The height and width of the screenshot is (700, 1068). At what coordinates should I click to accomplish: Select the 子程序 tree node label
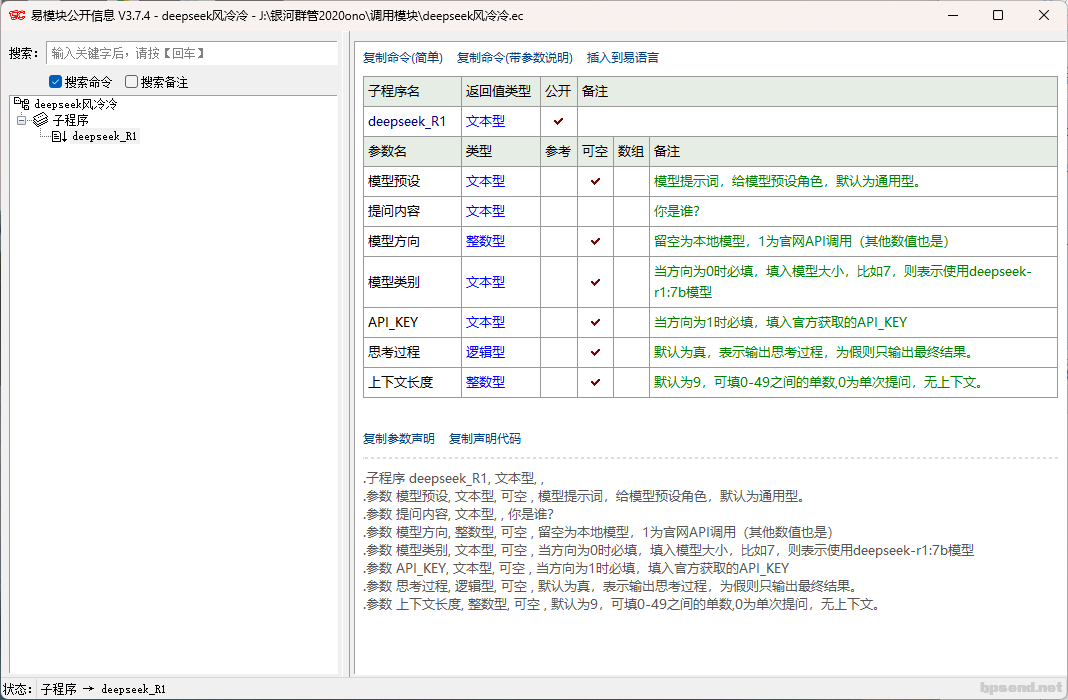coord(71,120)
